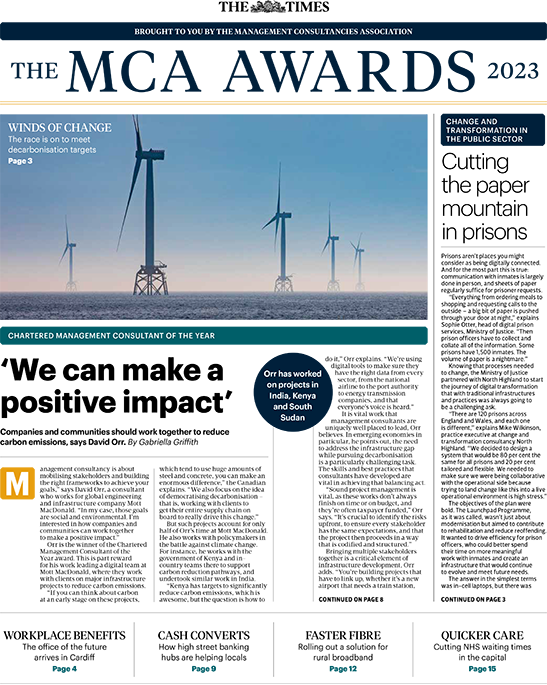This screenshot has width=547, height=685.
Task: Click the 'The MCA Awards' main title
Action: pos(243,71)
